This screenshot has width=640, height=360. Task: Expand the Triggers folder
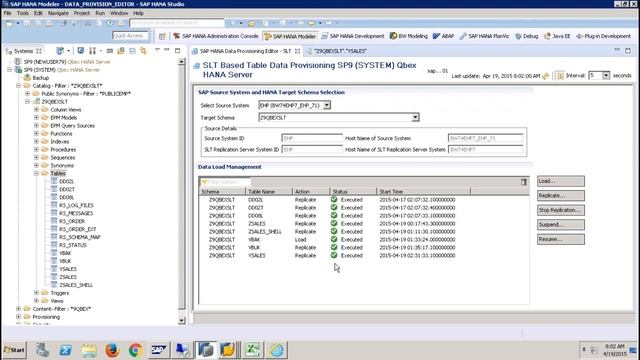(36, 293)
